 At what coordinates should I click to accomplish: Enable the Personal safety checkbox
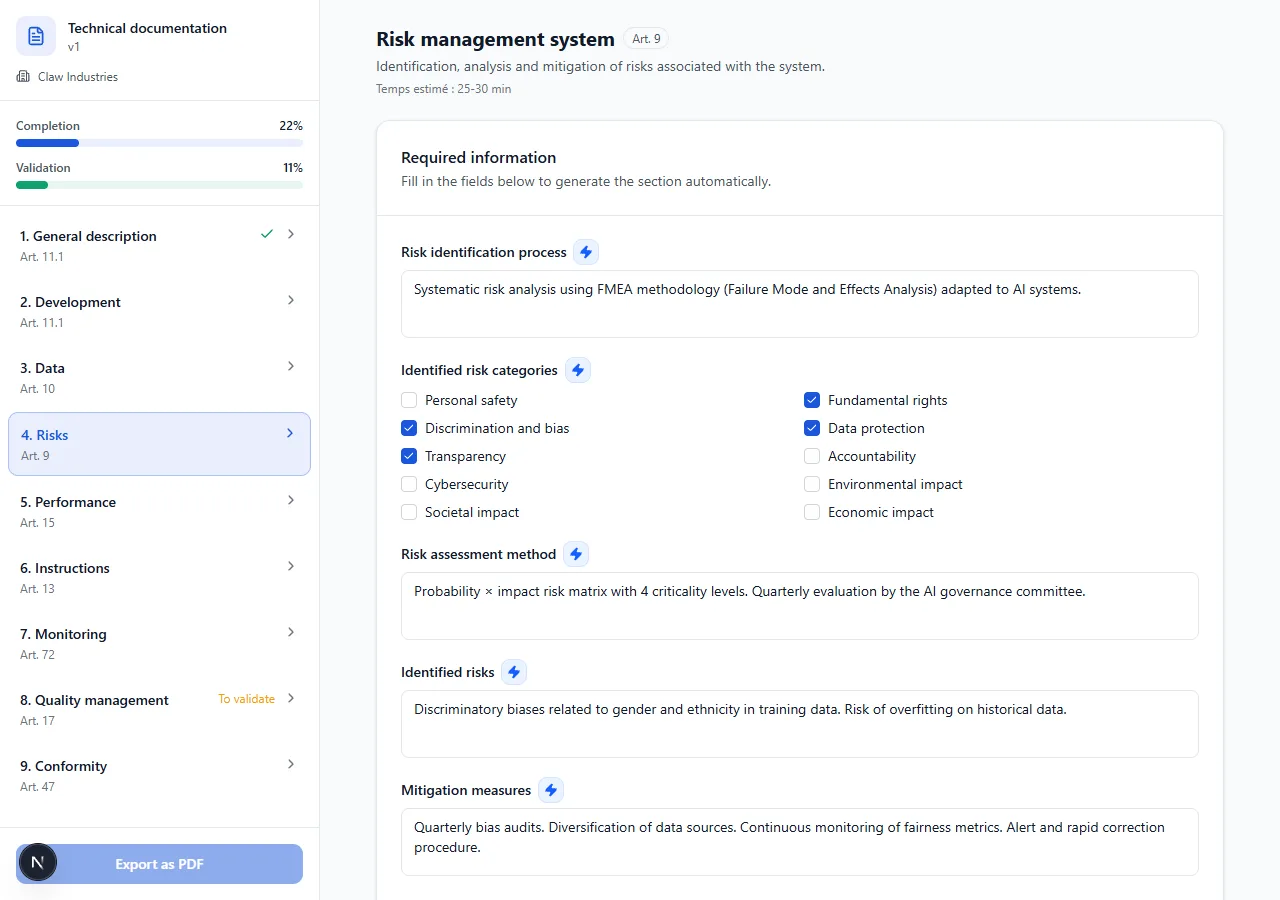click(x=409, y=400)
